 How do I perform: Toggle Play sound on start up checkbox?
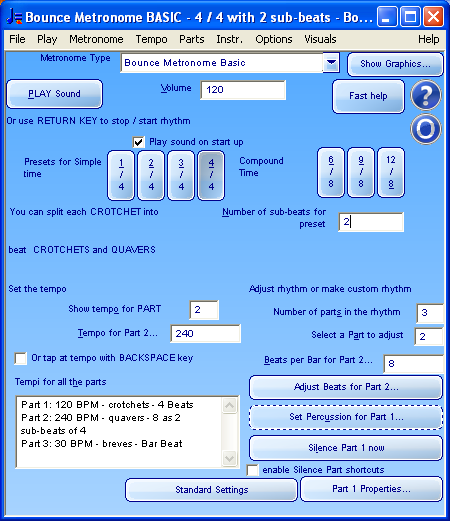[x=139, y=142]
